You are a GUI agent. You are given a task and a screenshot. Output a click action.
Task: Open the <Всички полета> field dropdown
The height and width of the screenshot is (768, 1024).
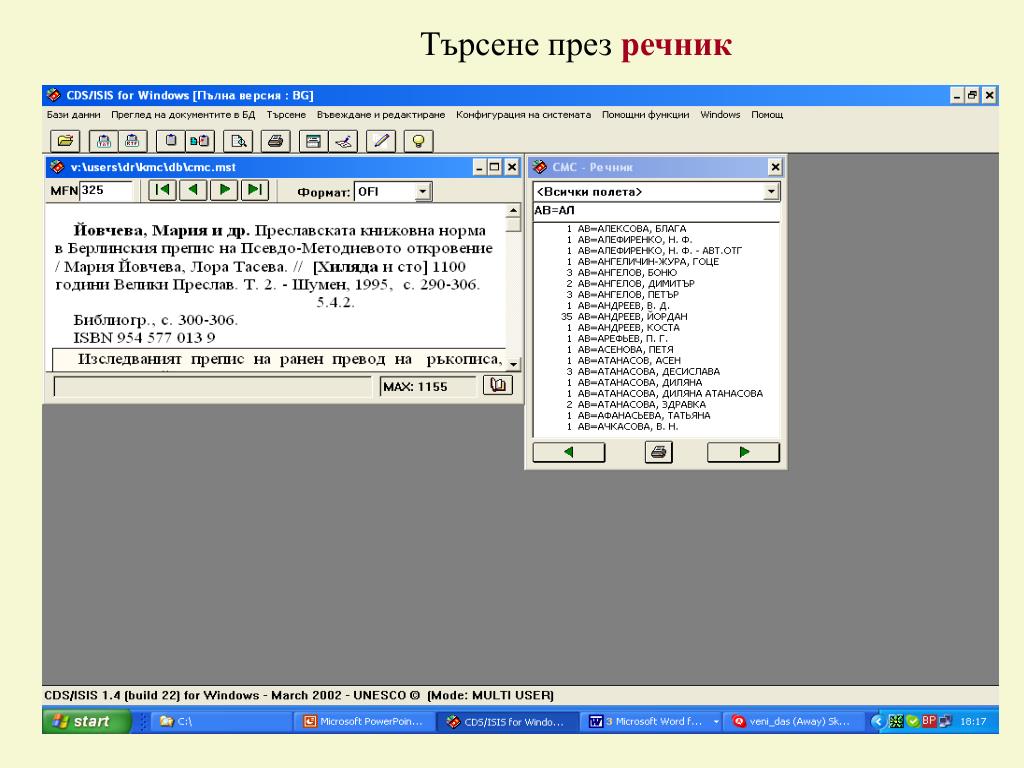tap(771, 192)
